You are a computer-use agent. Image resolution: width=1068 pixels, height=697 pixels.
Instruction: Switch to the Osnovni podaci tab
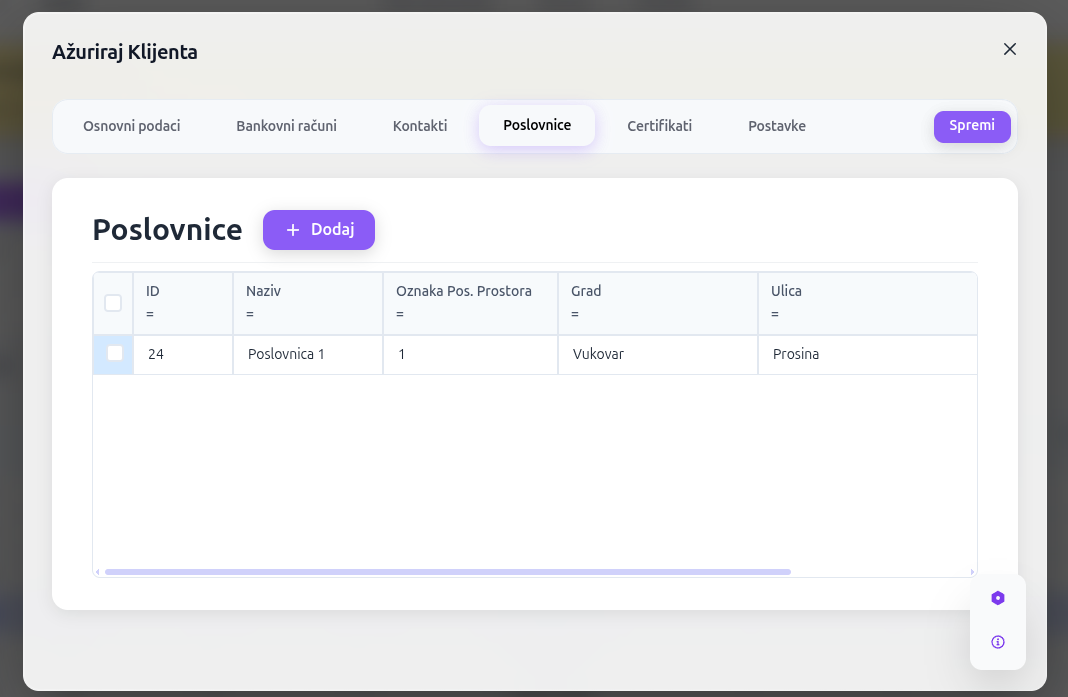tap(132, 126)
